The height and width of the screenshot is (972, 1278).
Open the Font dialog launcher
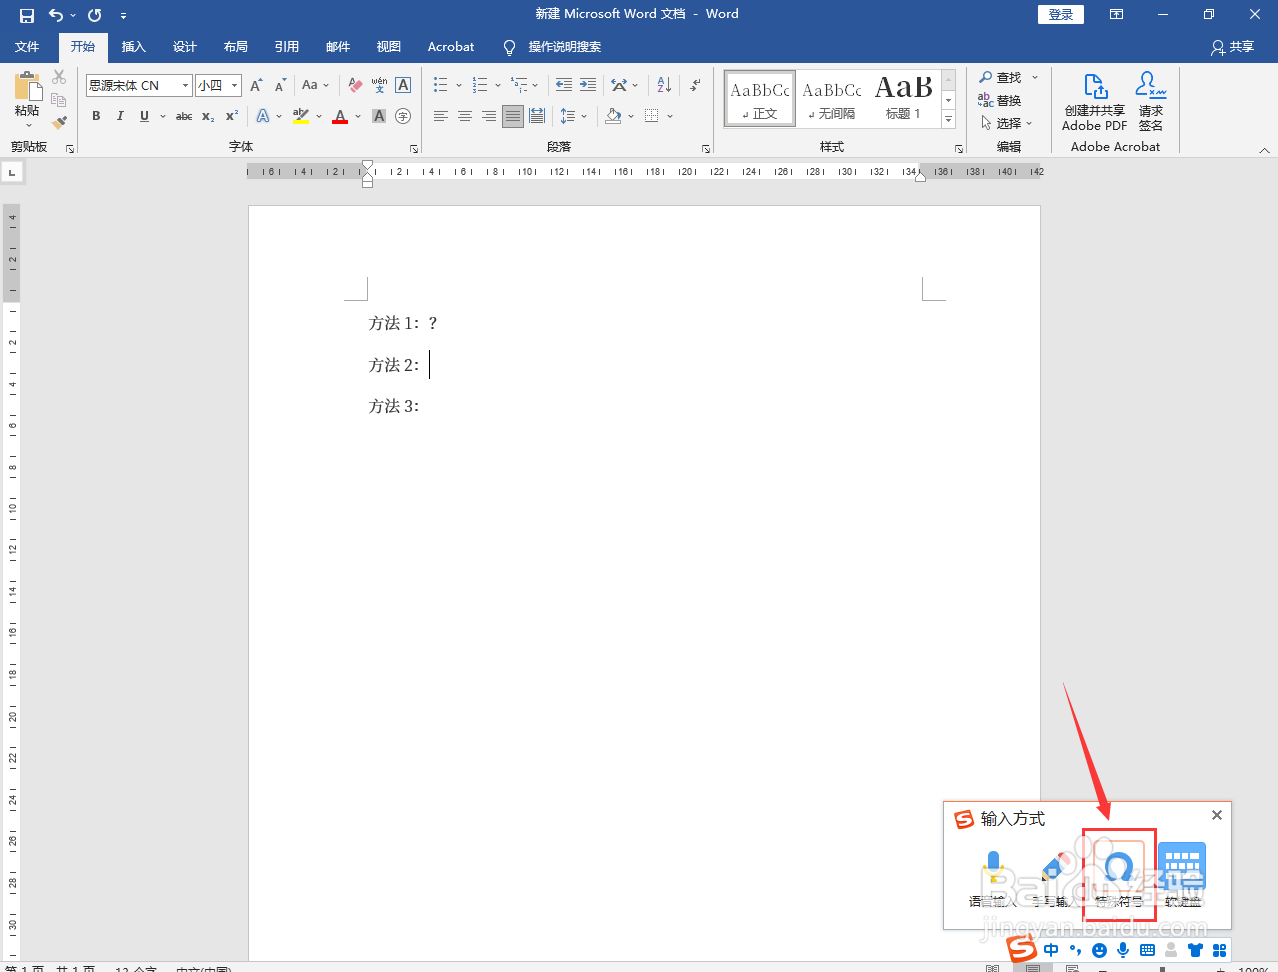click(x=414, y=149)
